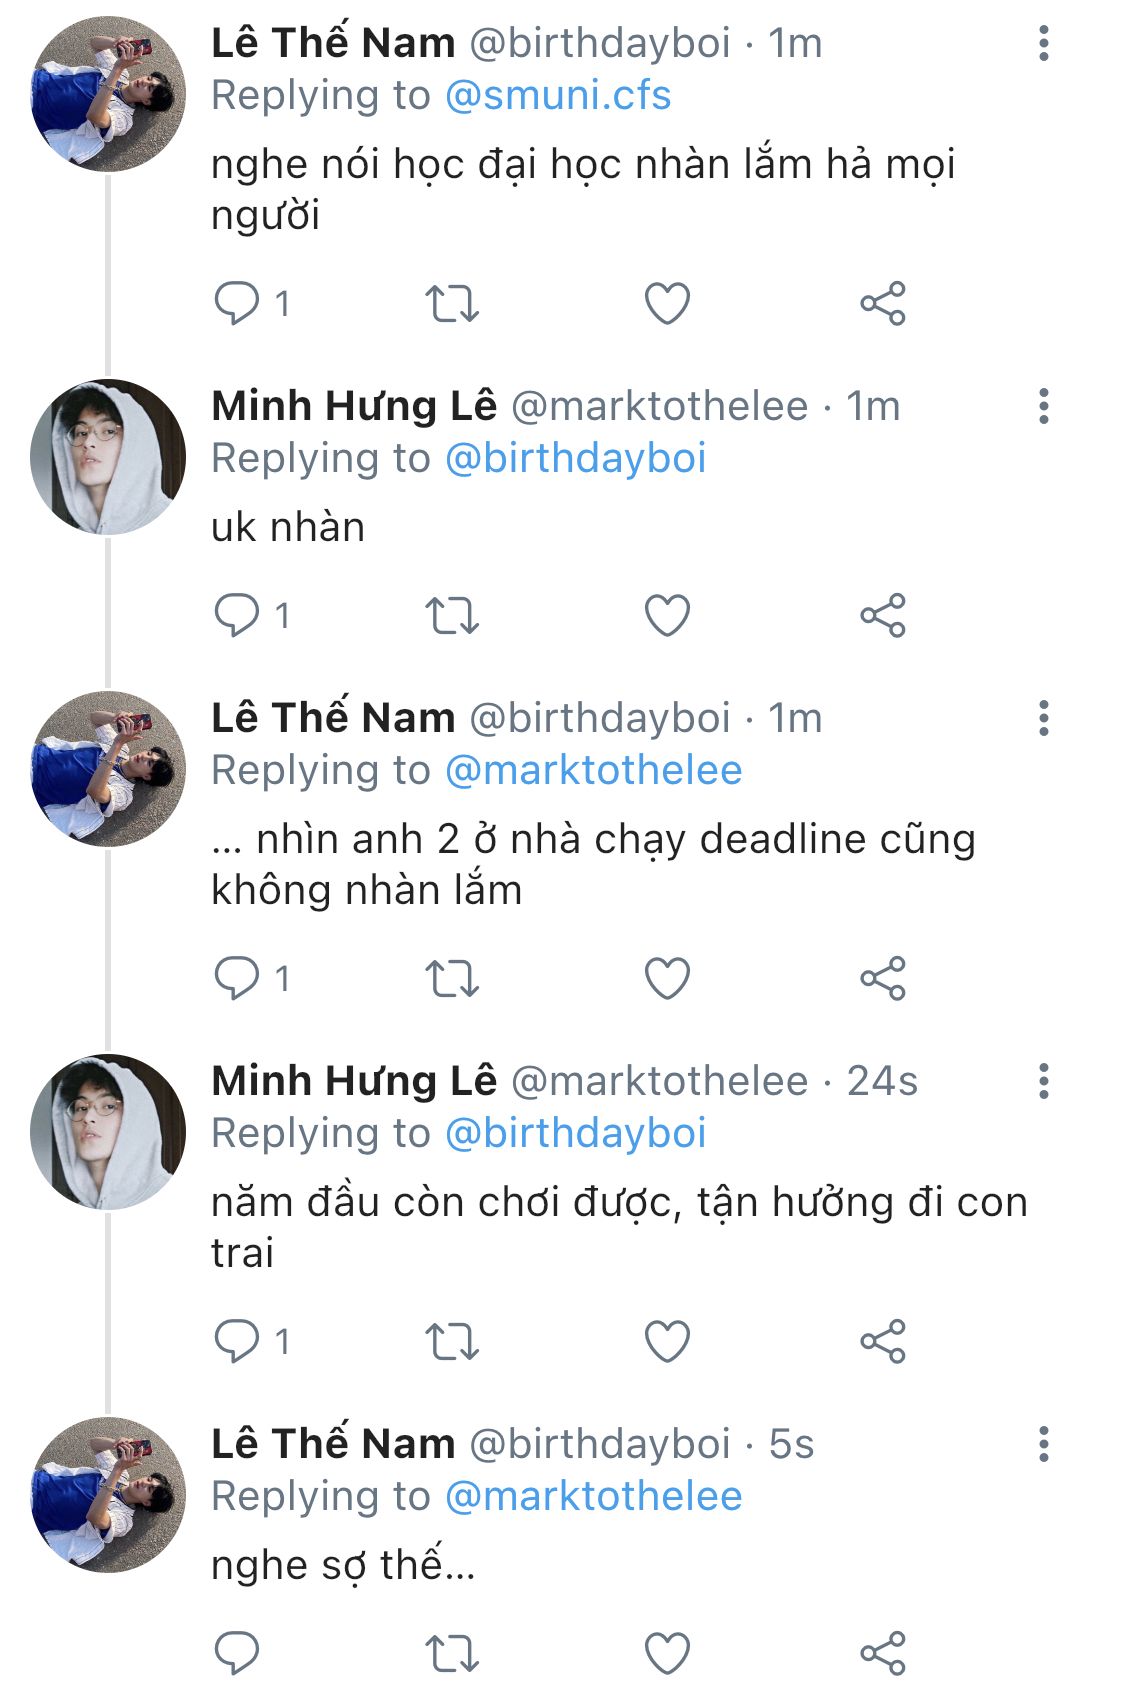Reply to the "nghe nói học đại học" tweet

click(237, 303)
